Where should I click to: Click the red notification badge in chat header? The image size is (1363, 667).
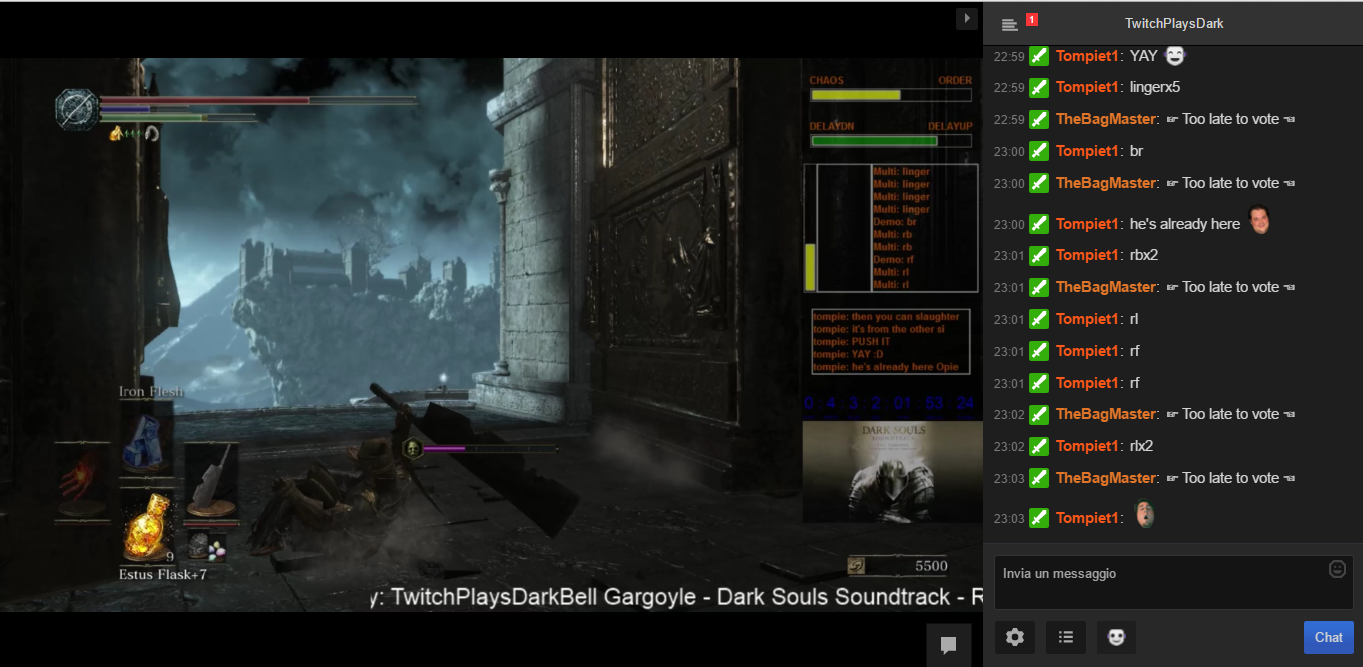pos(1032,19)
